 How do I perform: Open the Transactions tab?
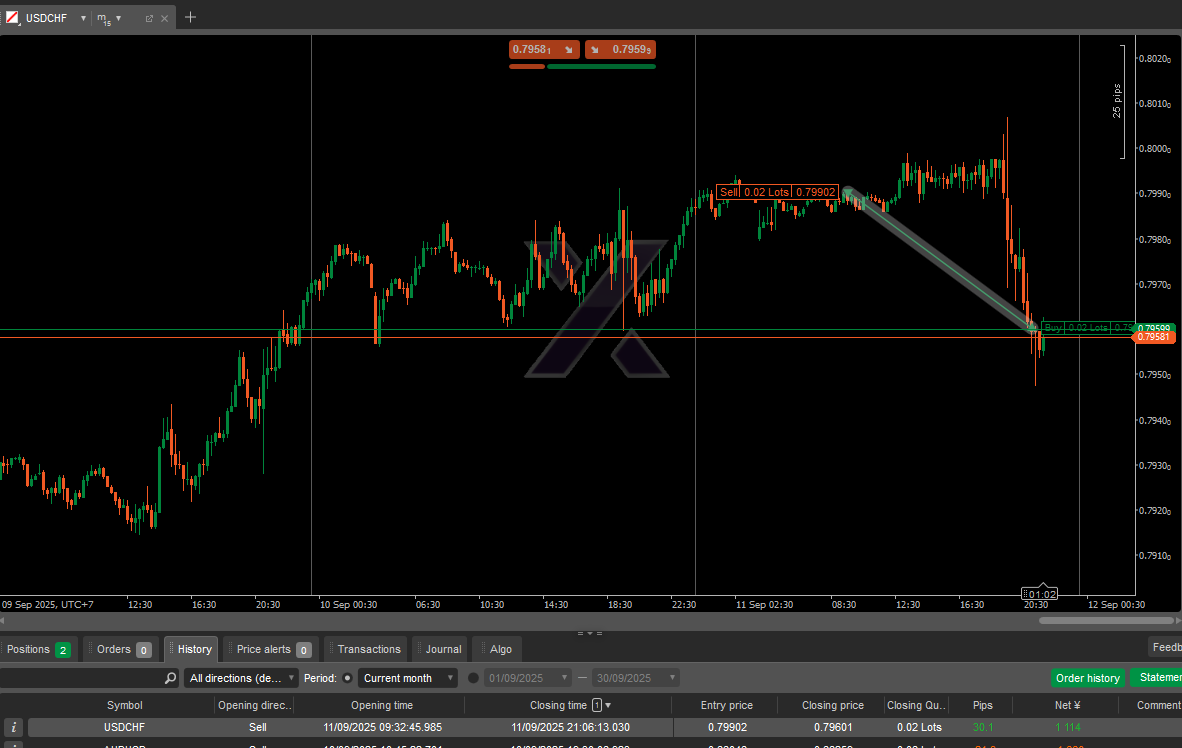click(368, 650)
